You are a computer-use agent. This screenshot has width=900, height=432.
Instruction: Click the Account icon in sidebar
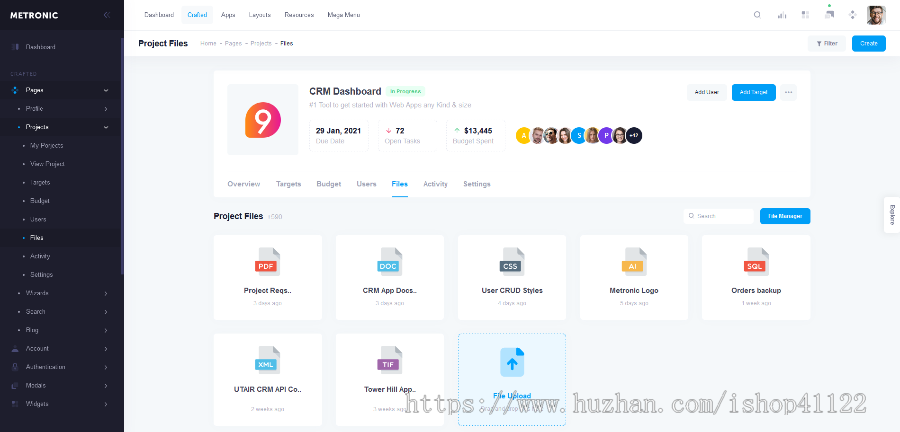[15, 349]
